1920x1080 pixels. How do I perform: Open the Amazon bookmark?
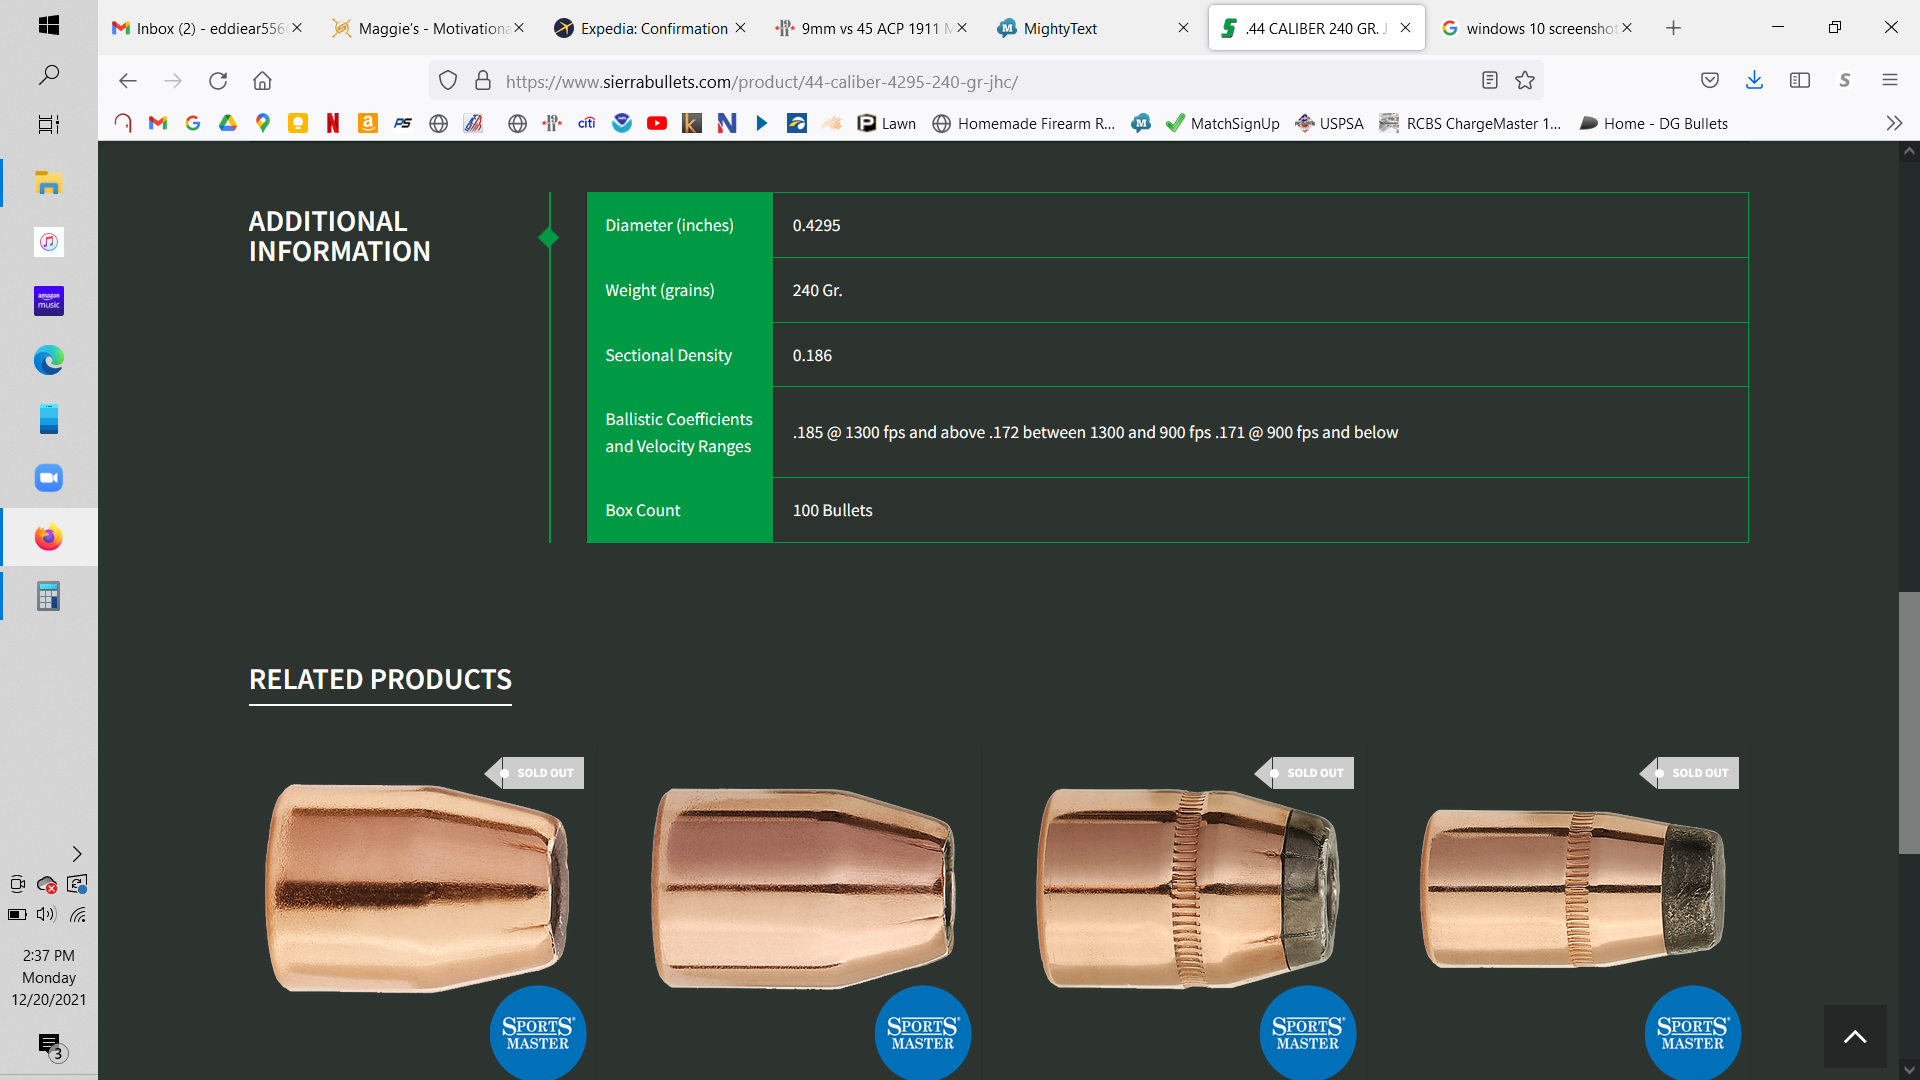tap(368, 123)
